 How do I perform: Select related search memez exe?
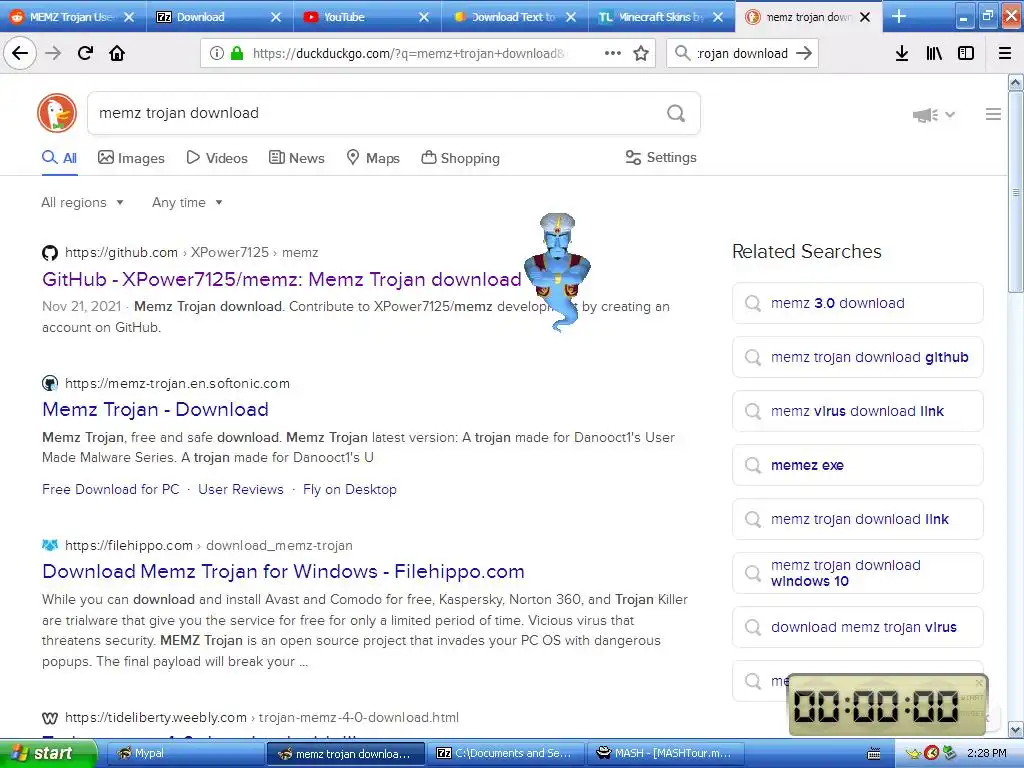point(857,465)
